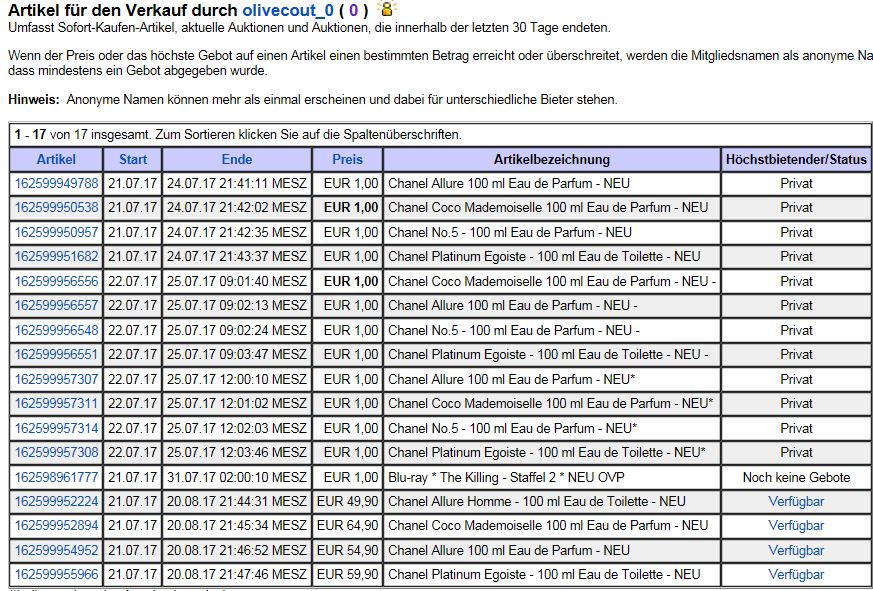This screenshot has height=591, width=873.
Task: Open item number 162599952224
Action: coord(56,501)
